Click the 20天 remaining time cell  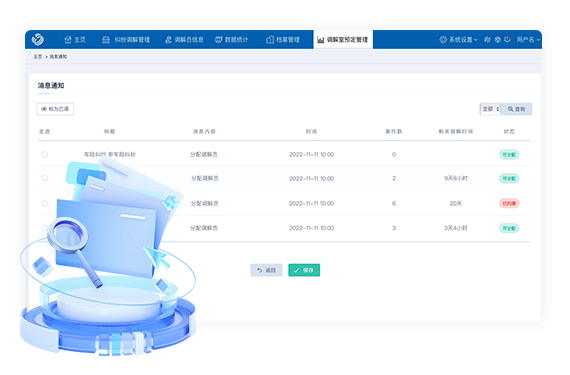point(455,203)
